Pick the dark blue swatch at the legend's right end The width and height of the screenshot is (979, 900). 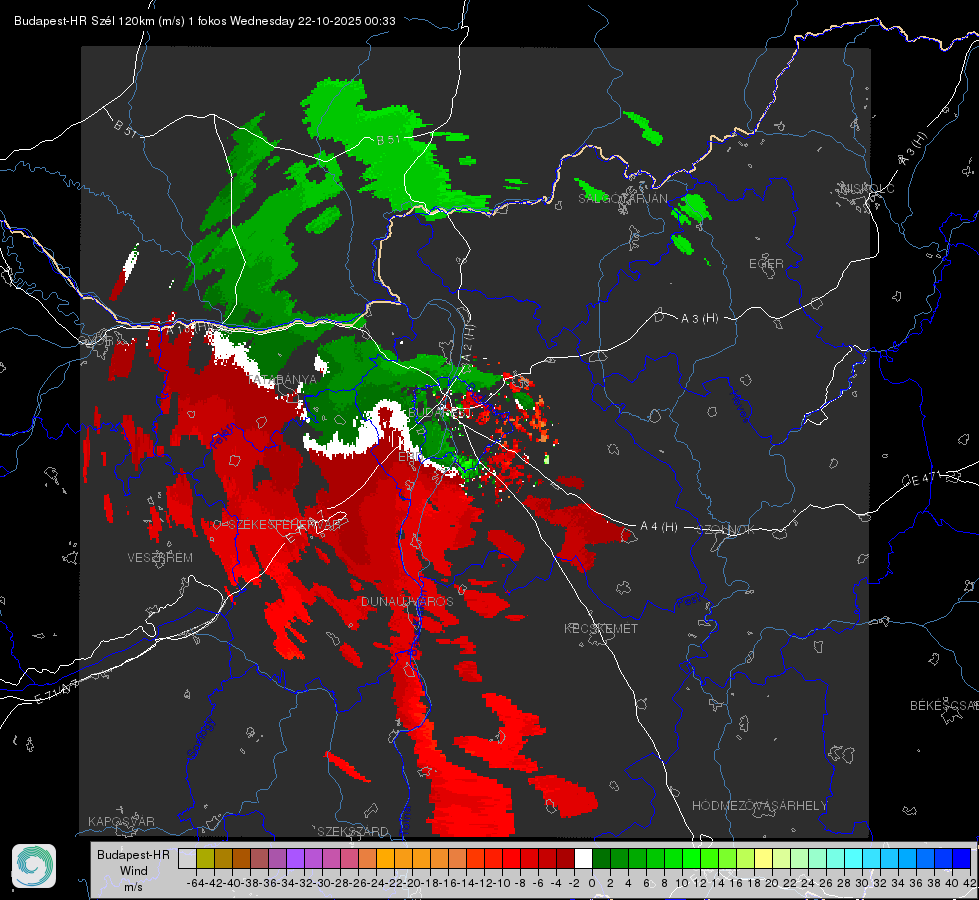(962, 858)
